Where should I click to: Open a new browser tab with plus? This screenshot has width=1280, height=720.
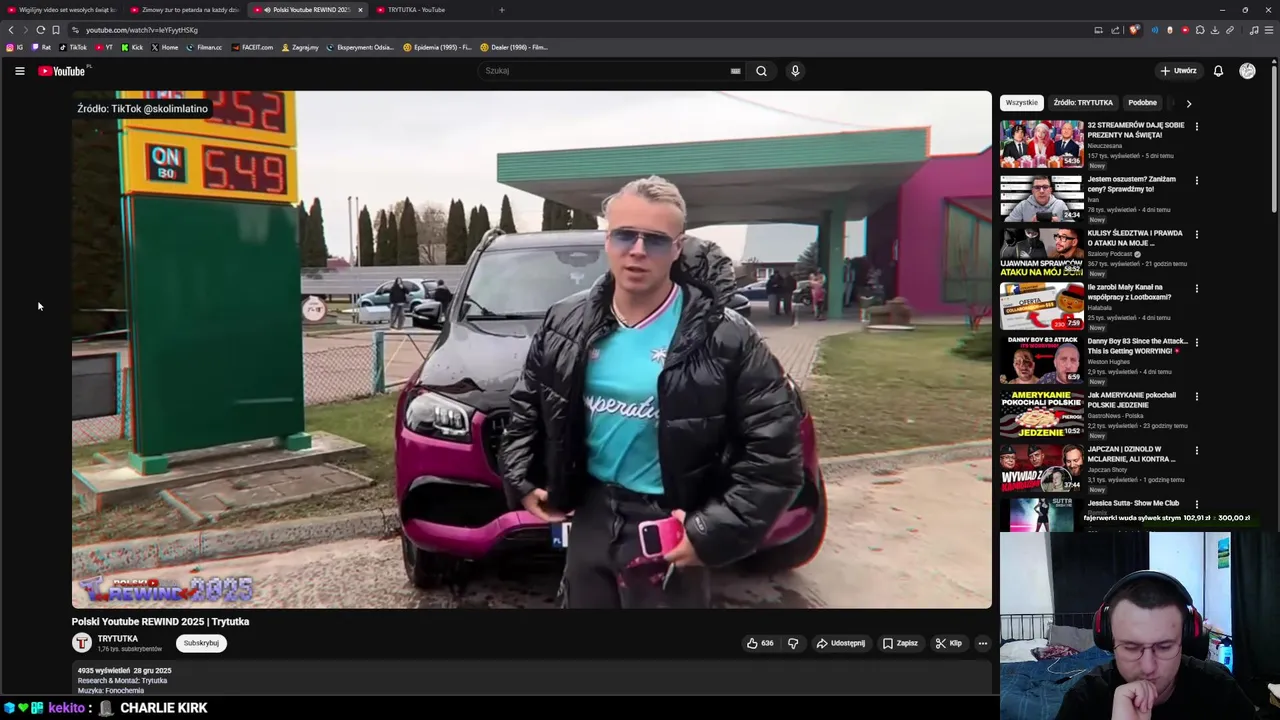click(x=502, y=10)
